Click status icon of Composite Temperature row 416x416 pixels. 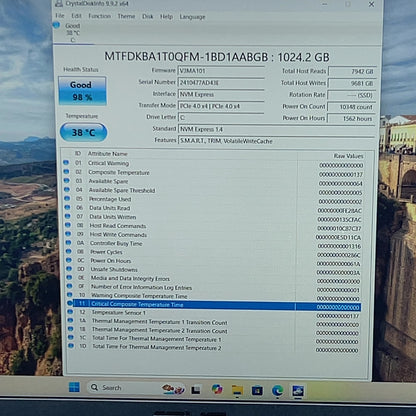66,172
